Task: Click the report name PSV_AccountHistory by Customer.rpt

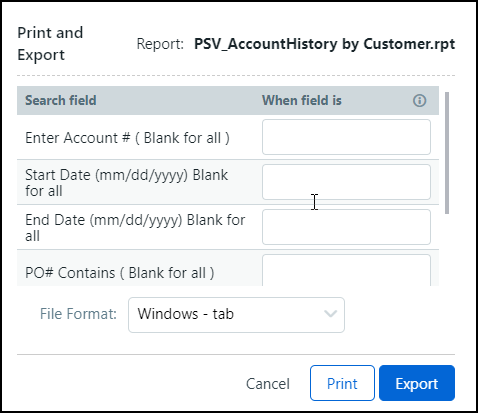Action: tap(324, 44)
